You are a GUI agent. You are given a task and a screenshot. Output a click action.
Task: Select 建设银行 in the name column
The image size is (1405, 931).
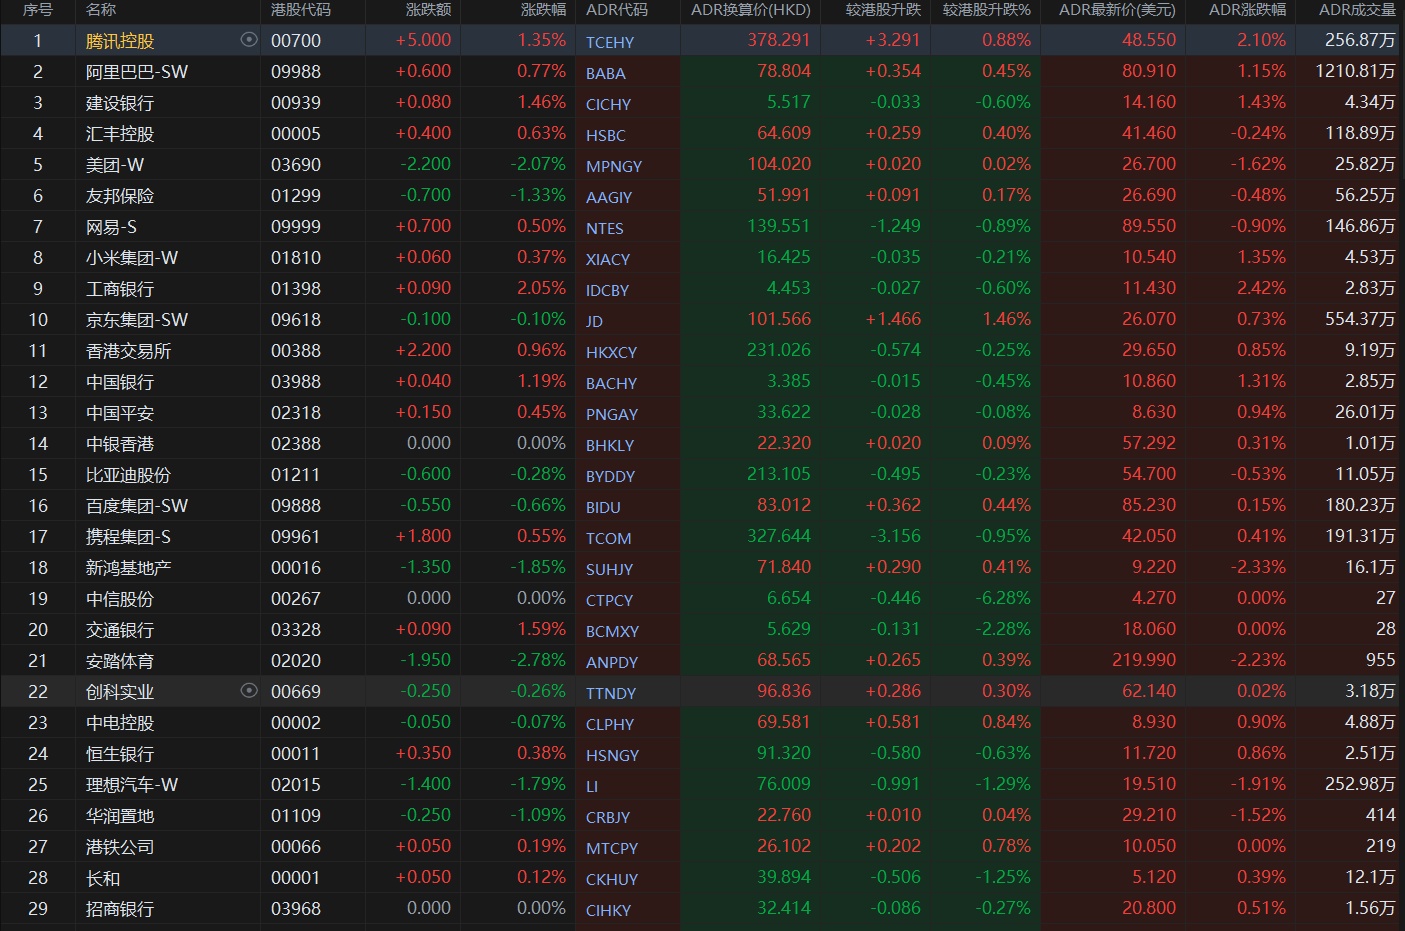[x=120, y=103]
